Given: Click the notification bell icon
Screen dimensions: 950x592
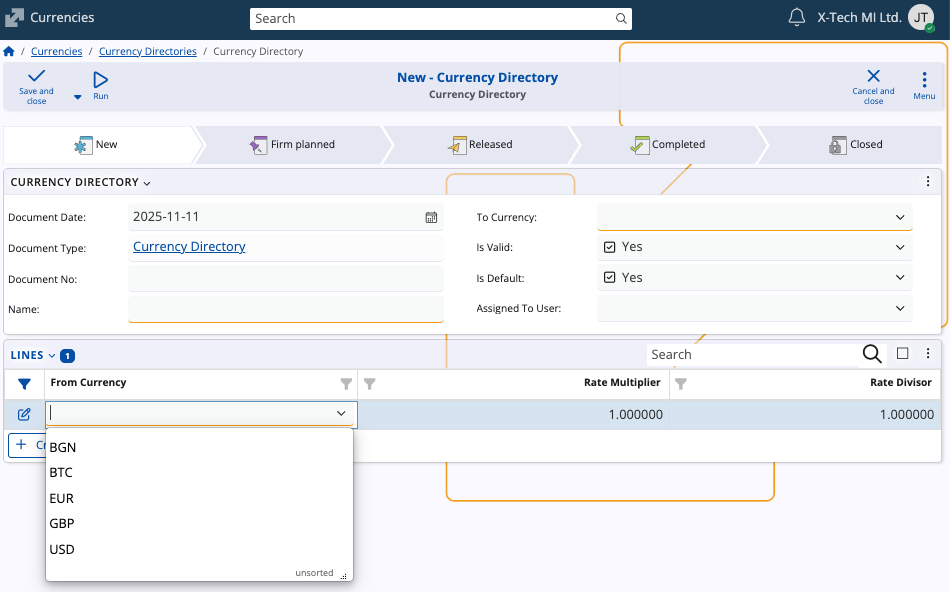Looking at the screenshot, I should click(797, 18).
